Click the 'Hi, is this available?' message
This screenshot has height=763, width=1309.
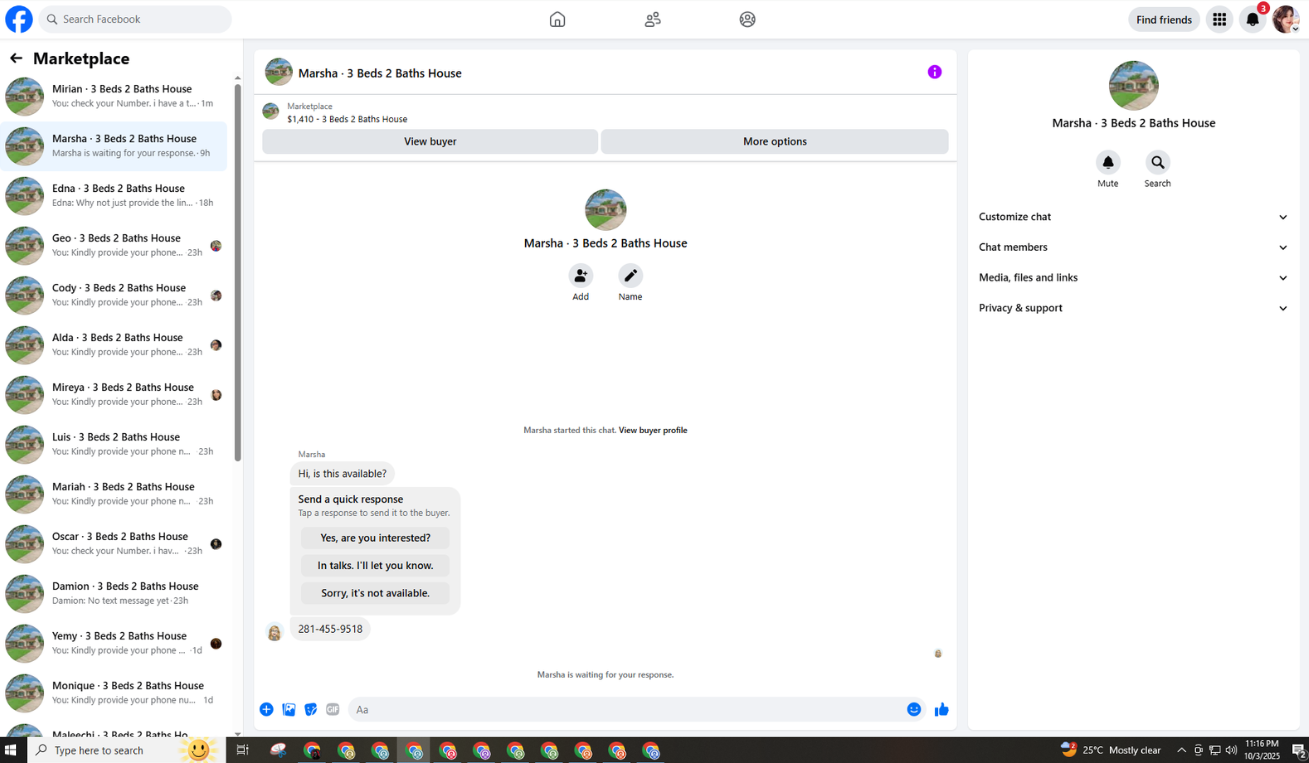(x=342, y=473)
